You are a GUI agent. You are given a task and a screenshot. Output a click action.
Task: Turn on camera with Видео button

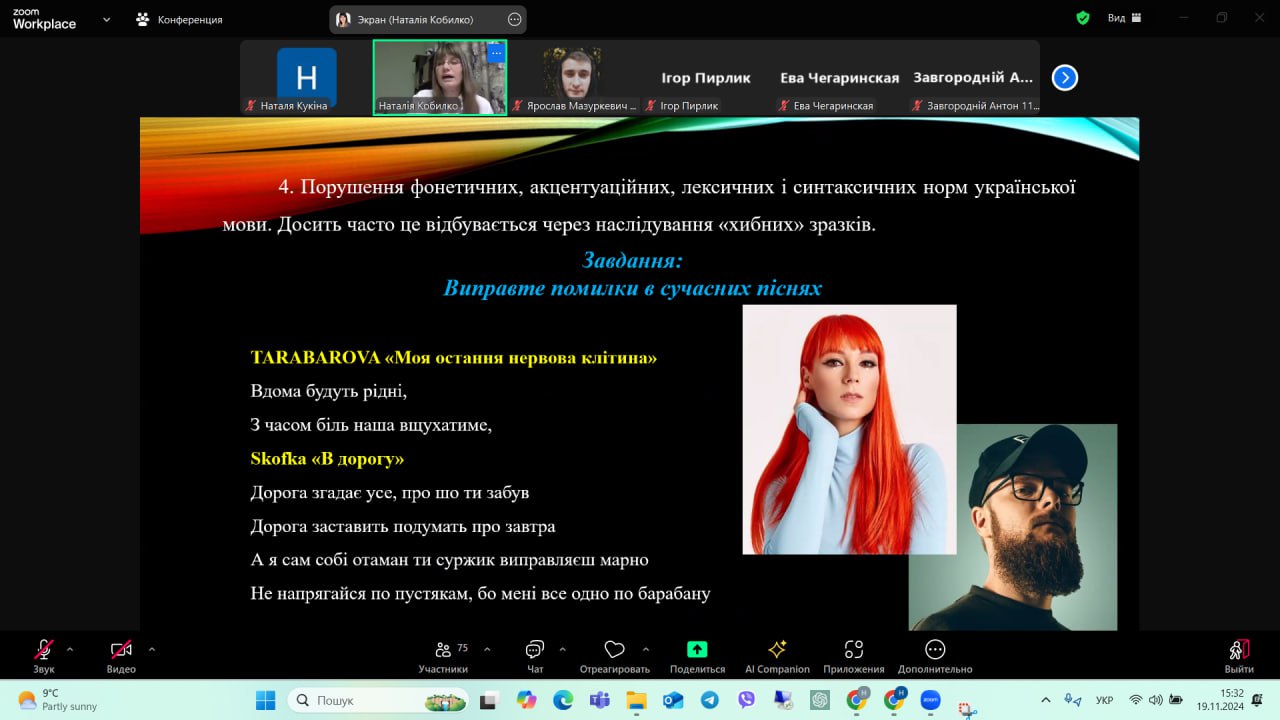121,655
